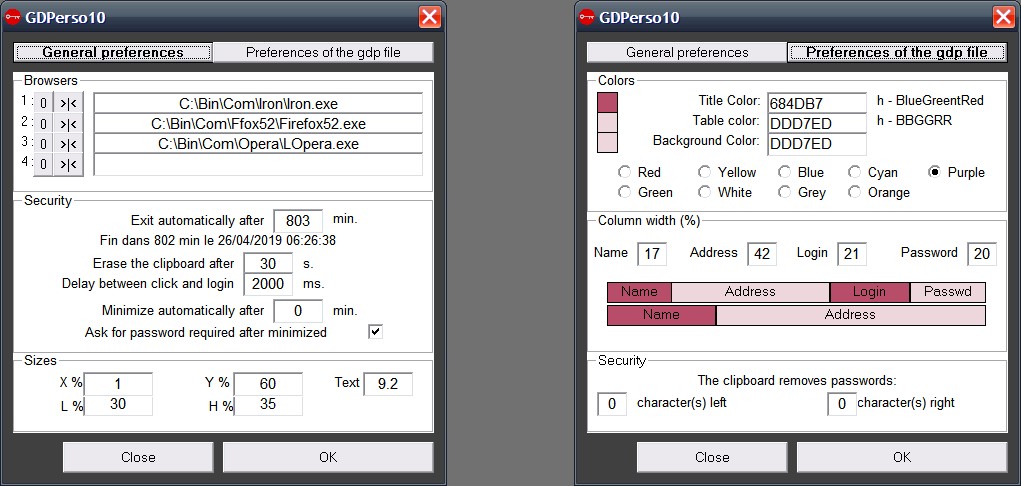Click OK in the right window
The image size is (1021, 486).
(x=902, y=457)
